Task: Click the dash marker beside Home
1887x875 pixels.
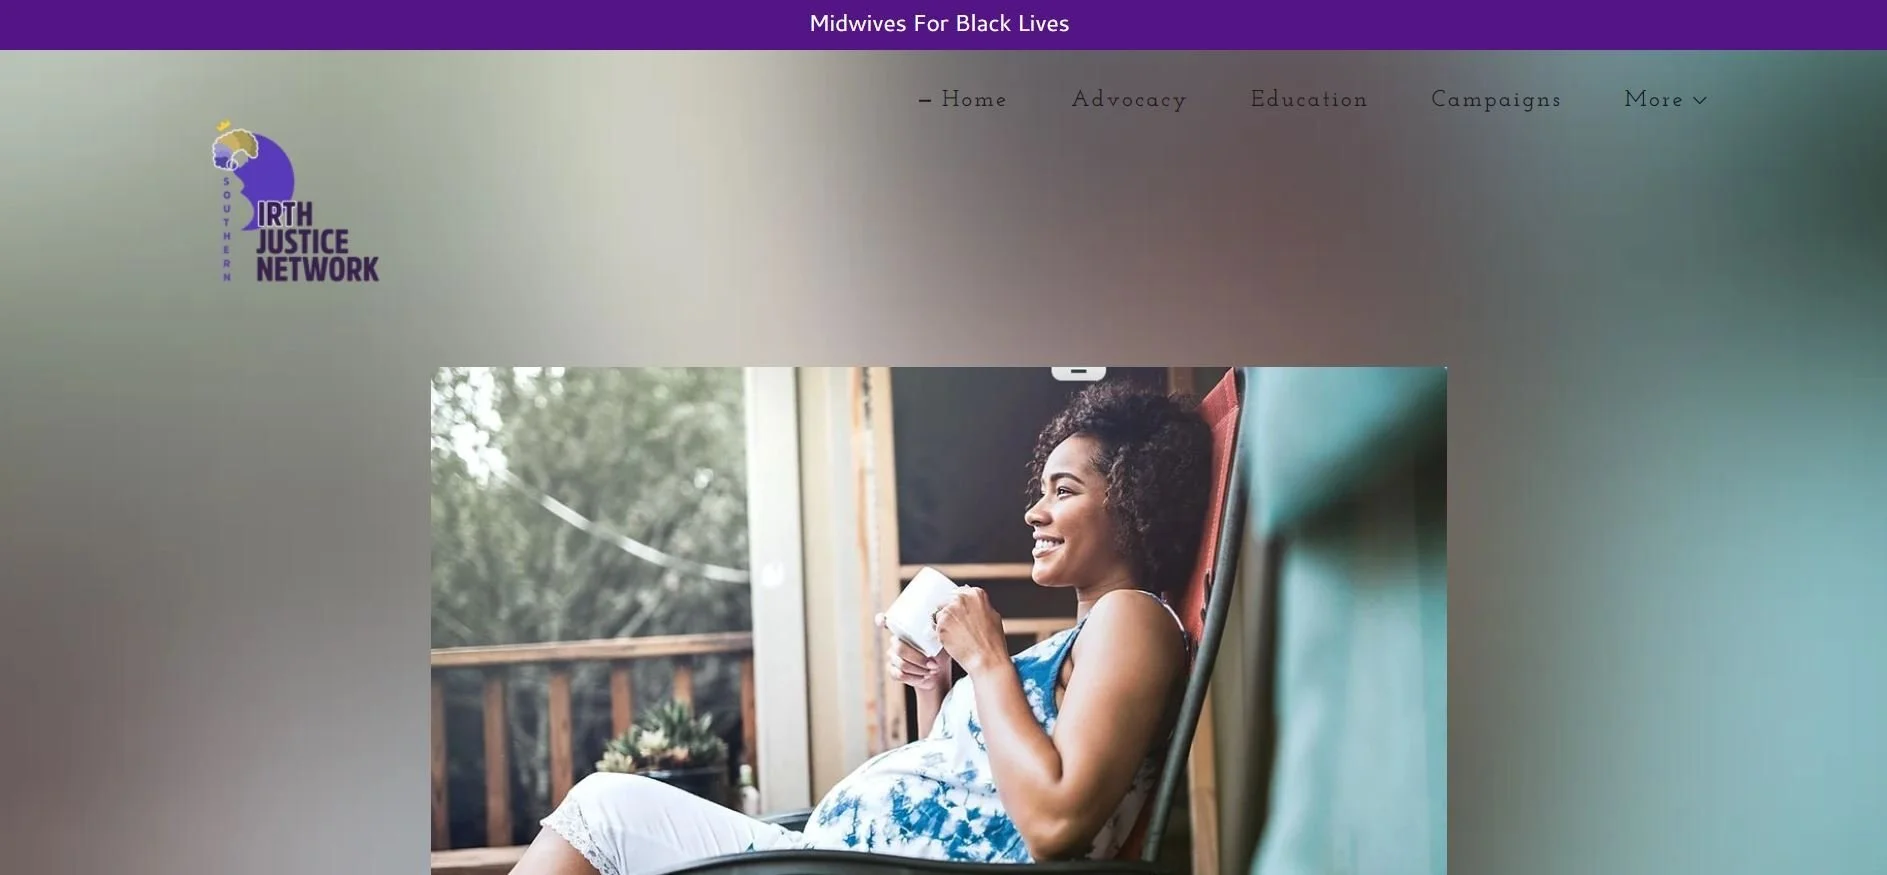Action: [925, 101]
